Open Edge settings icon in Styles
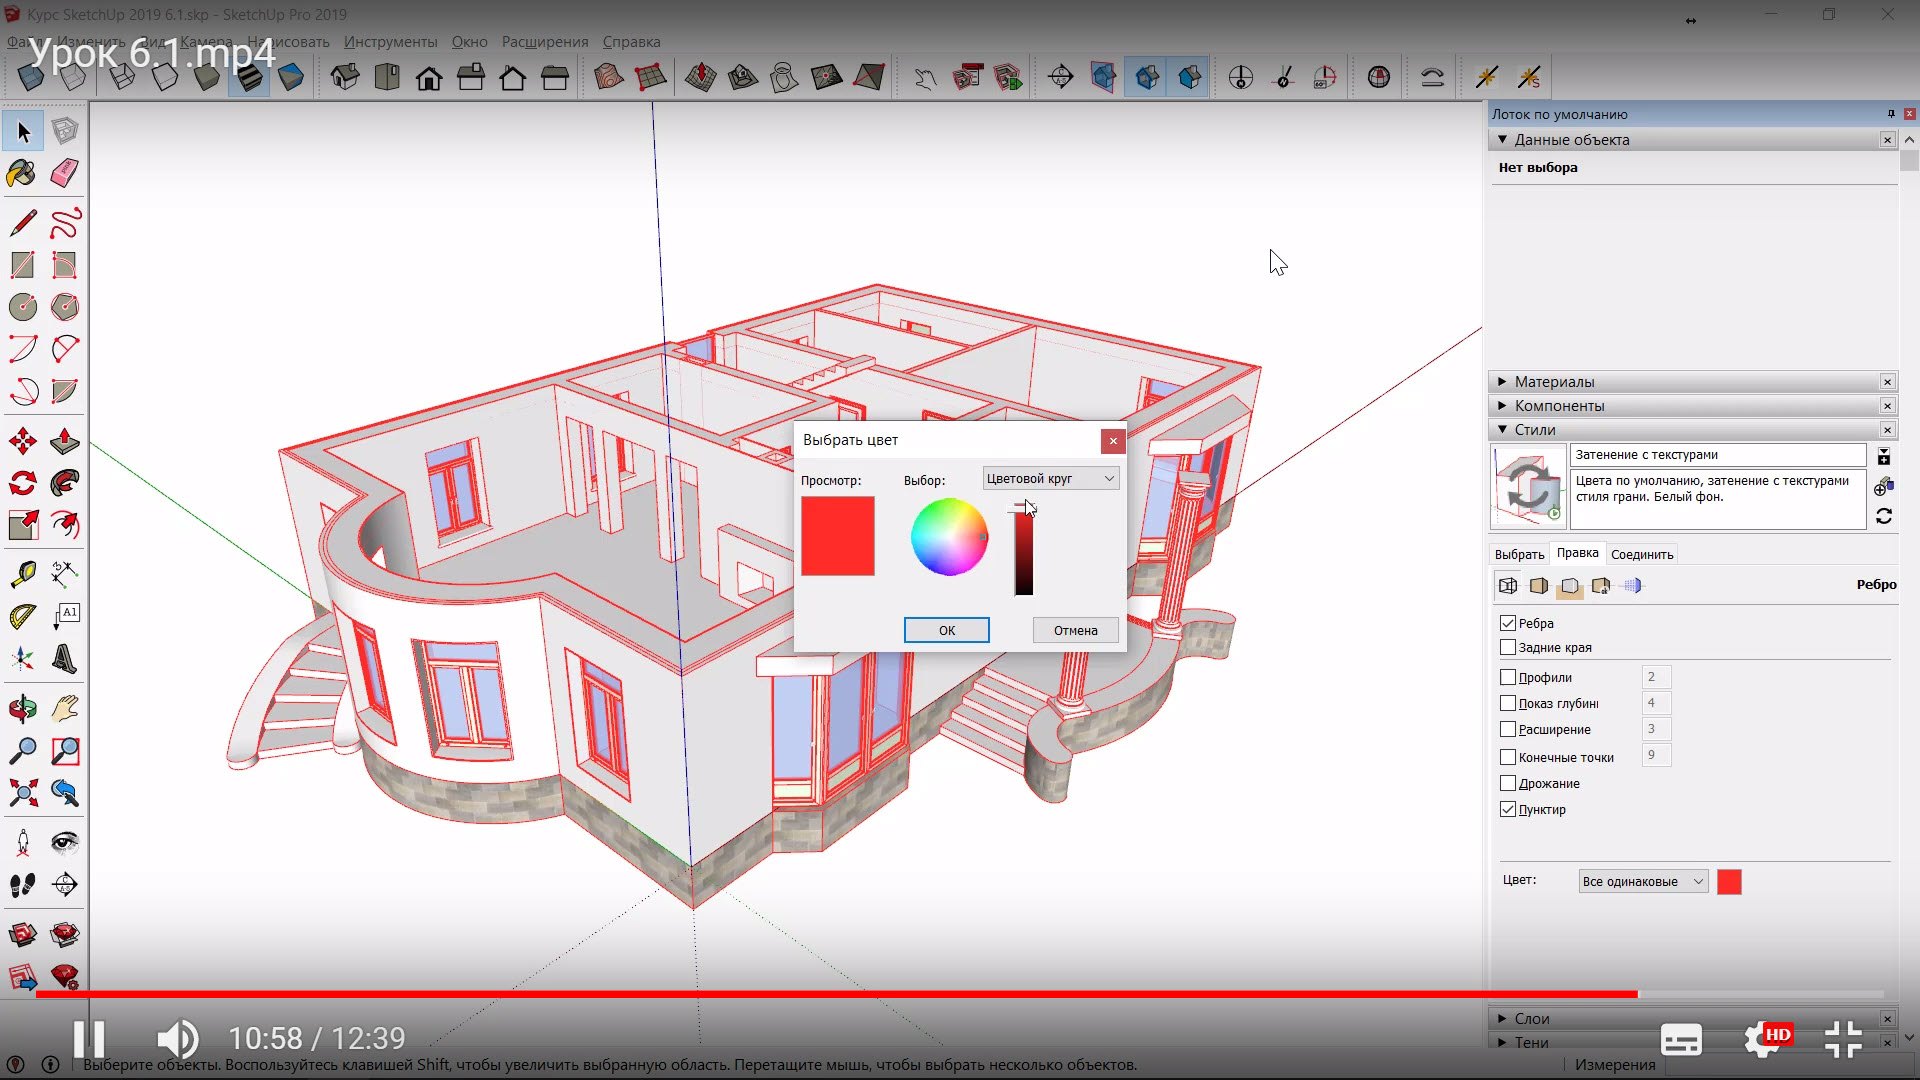Screen dimensions: 1920x1080 (1508, 586)
